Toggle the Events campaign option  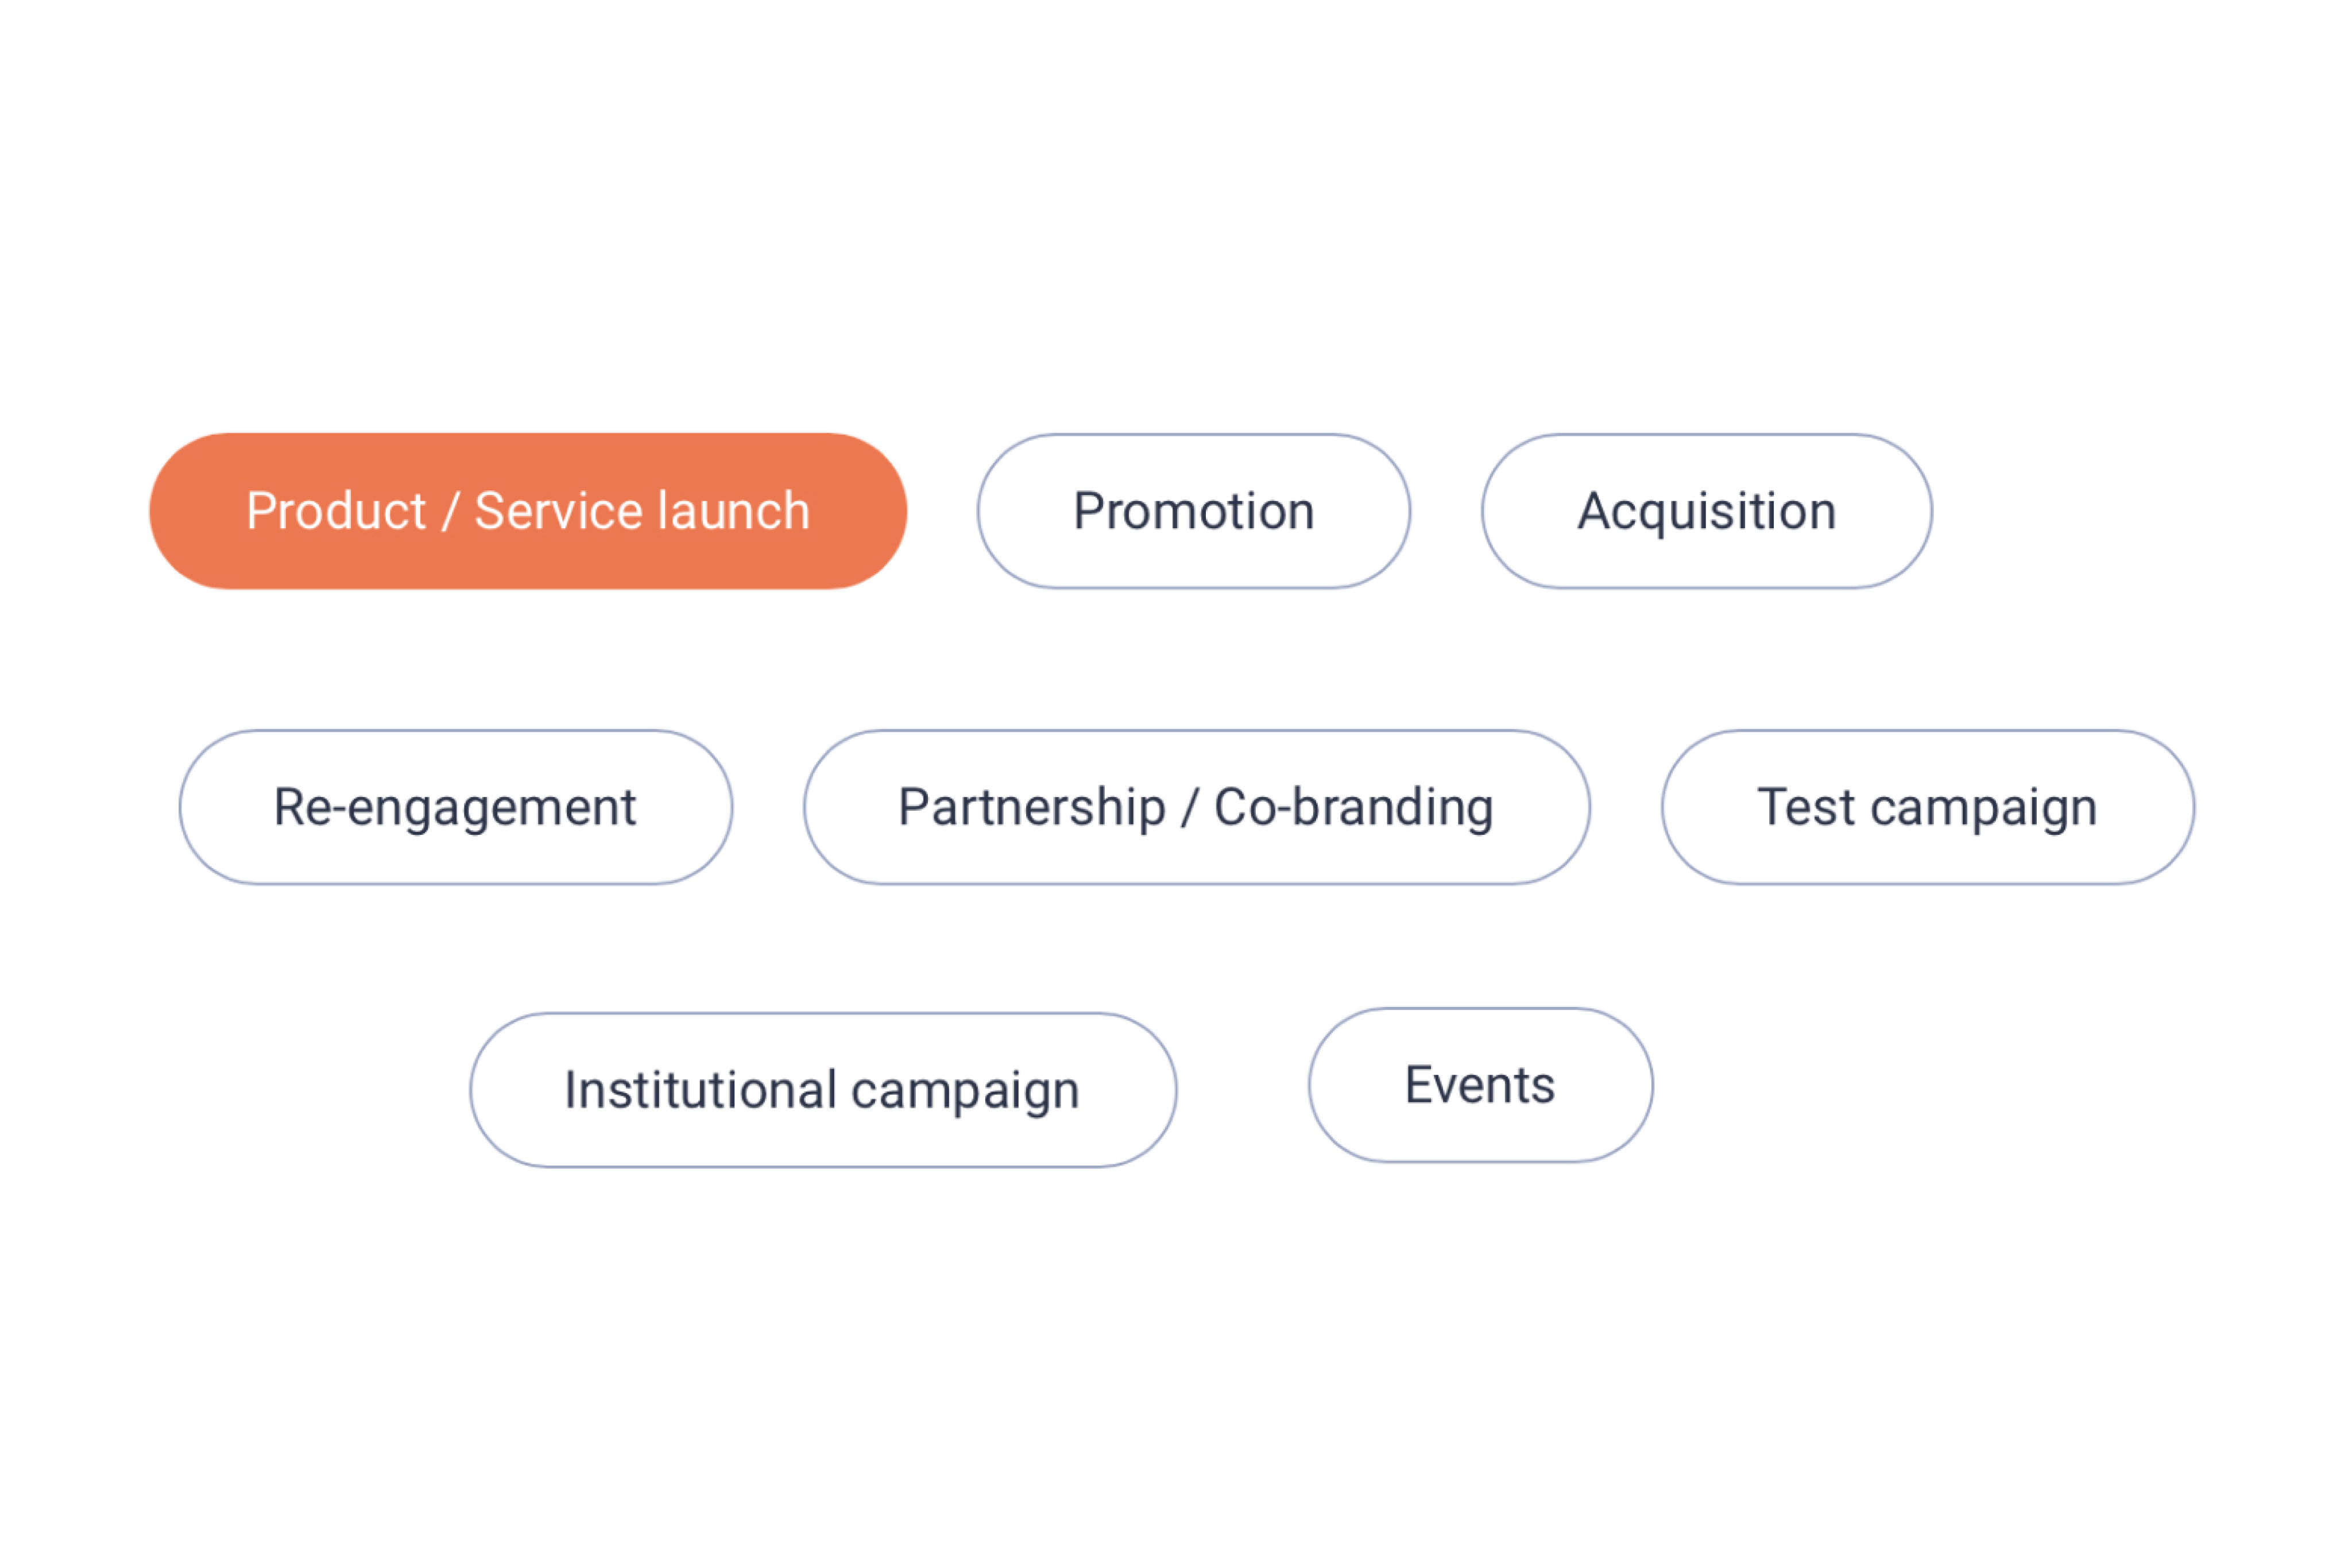pos(1480,1085)
